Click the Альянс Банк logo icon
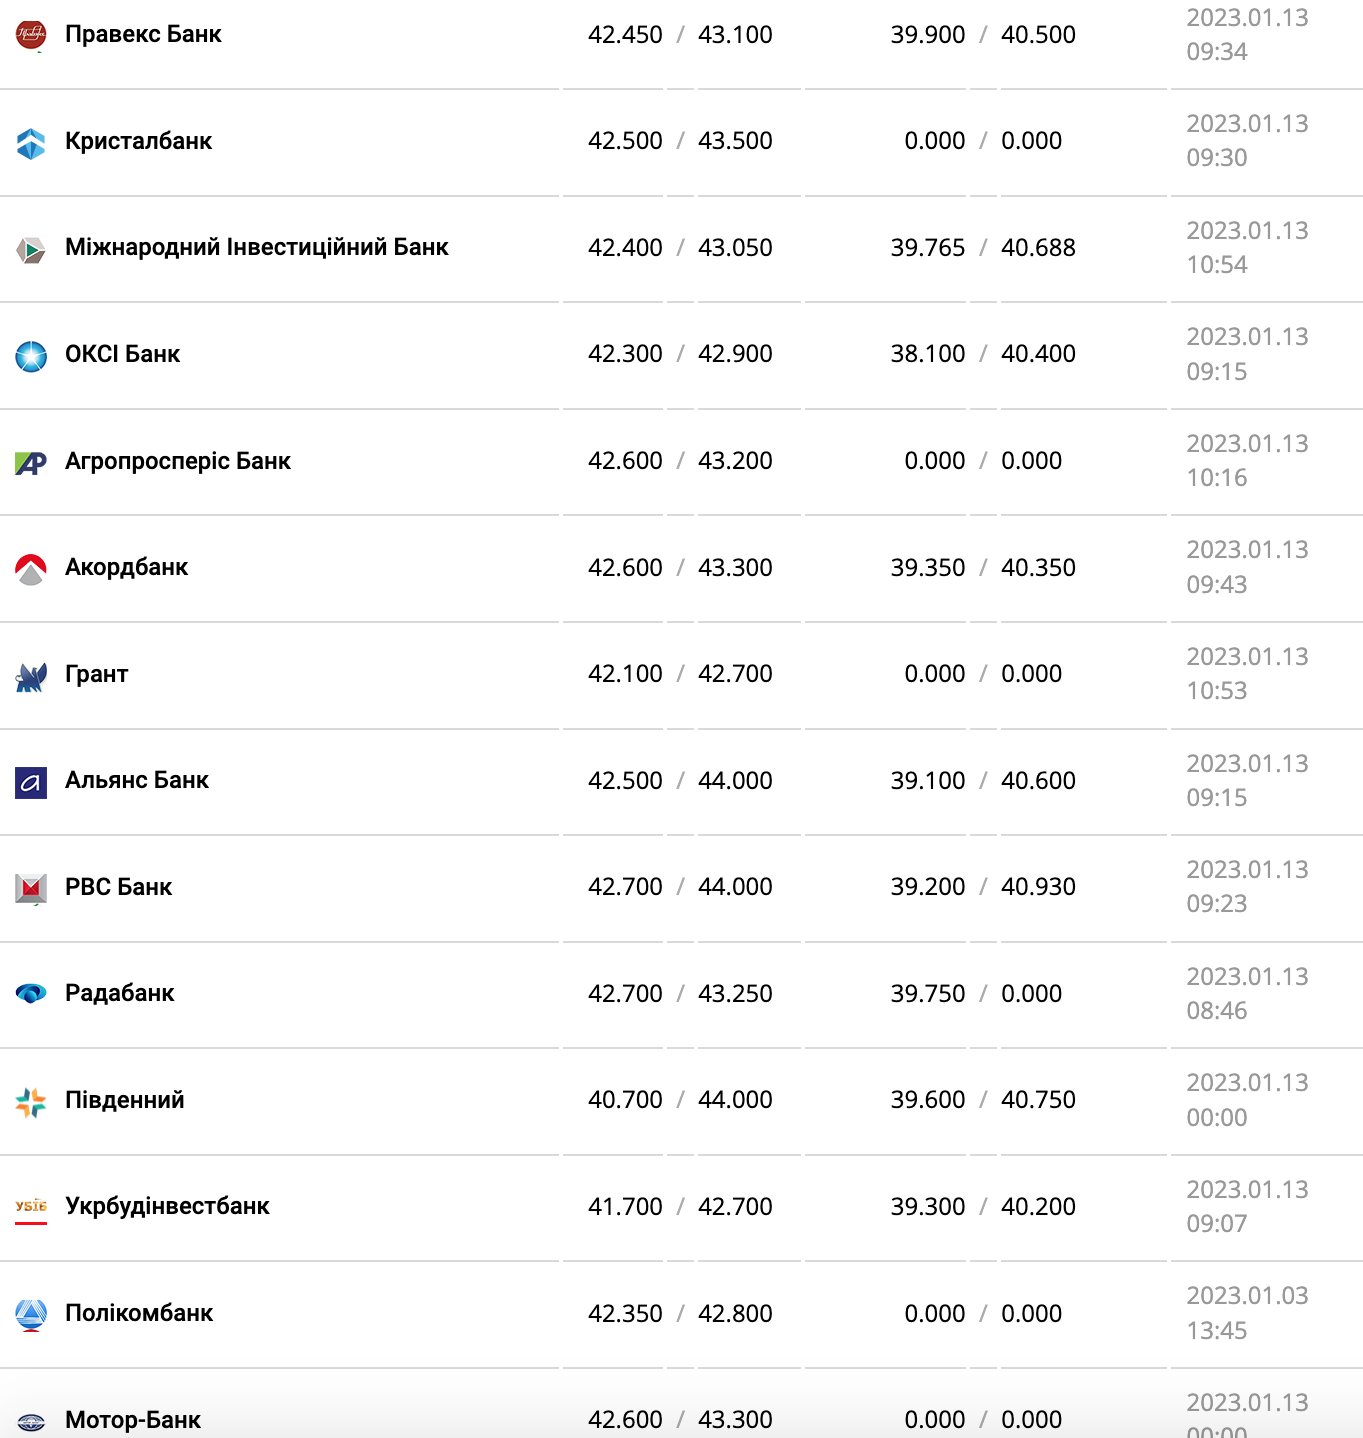The width and height of the screenshot is (1363, 1438). (31, 782)
